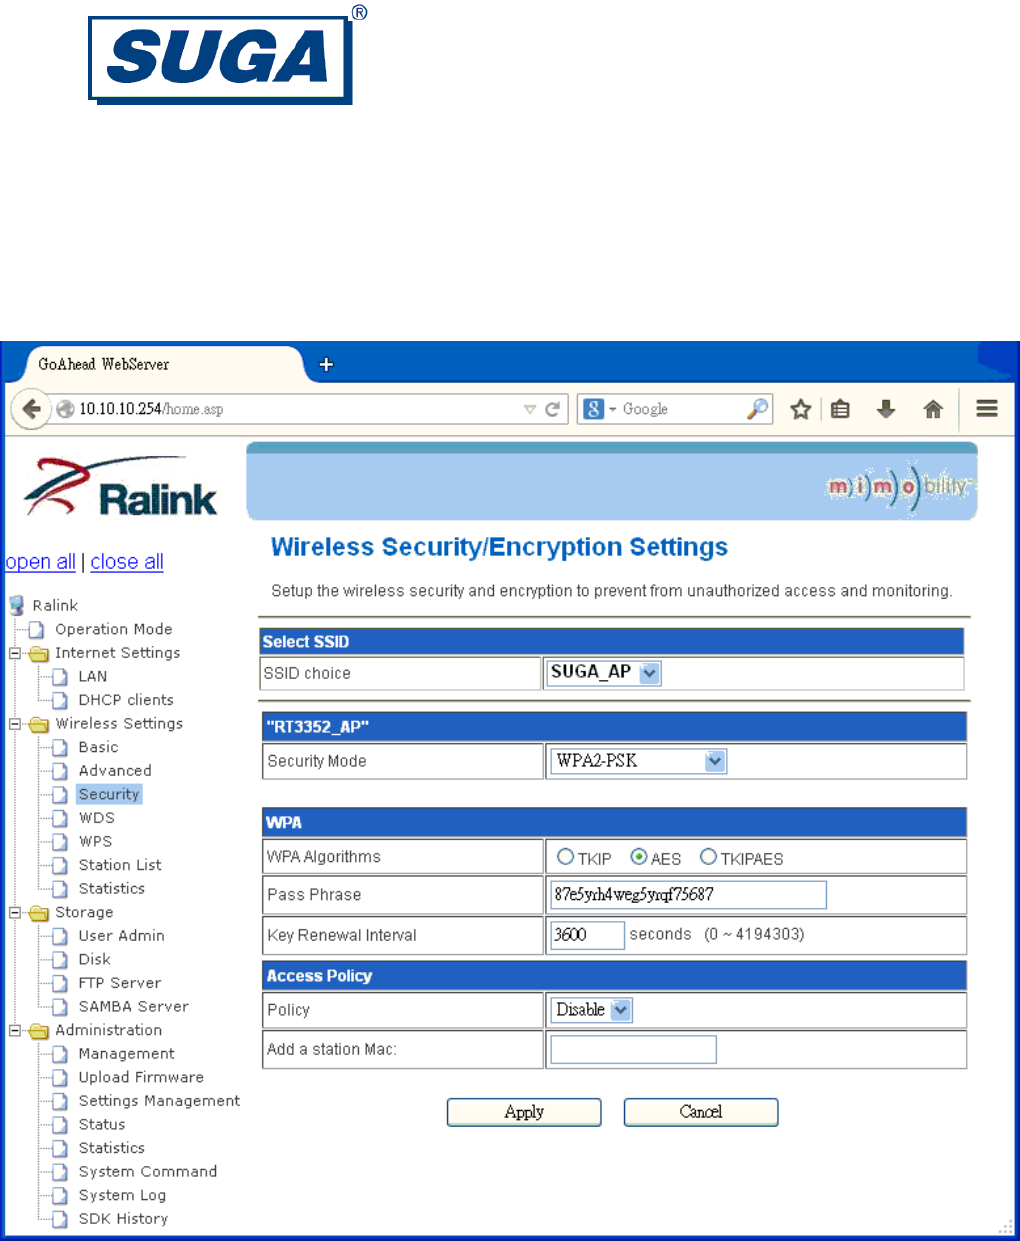Viewport: 1020px width, 1241px height.
Task: Open the Security Mode dropdown
Action: click(x=637, y=761)
